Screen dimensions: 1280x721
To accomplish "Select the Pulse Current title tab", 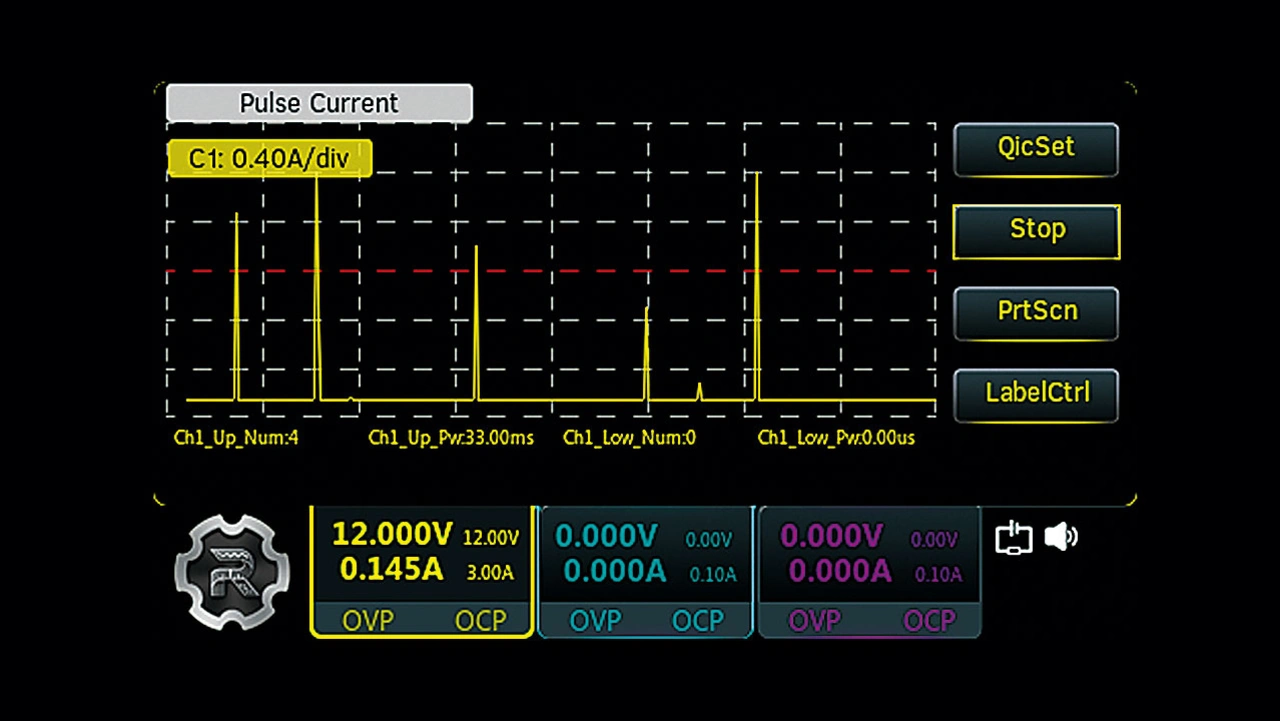I will pos(319,103).
